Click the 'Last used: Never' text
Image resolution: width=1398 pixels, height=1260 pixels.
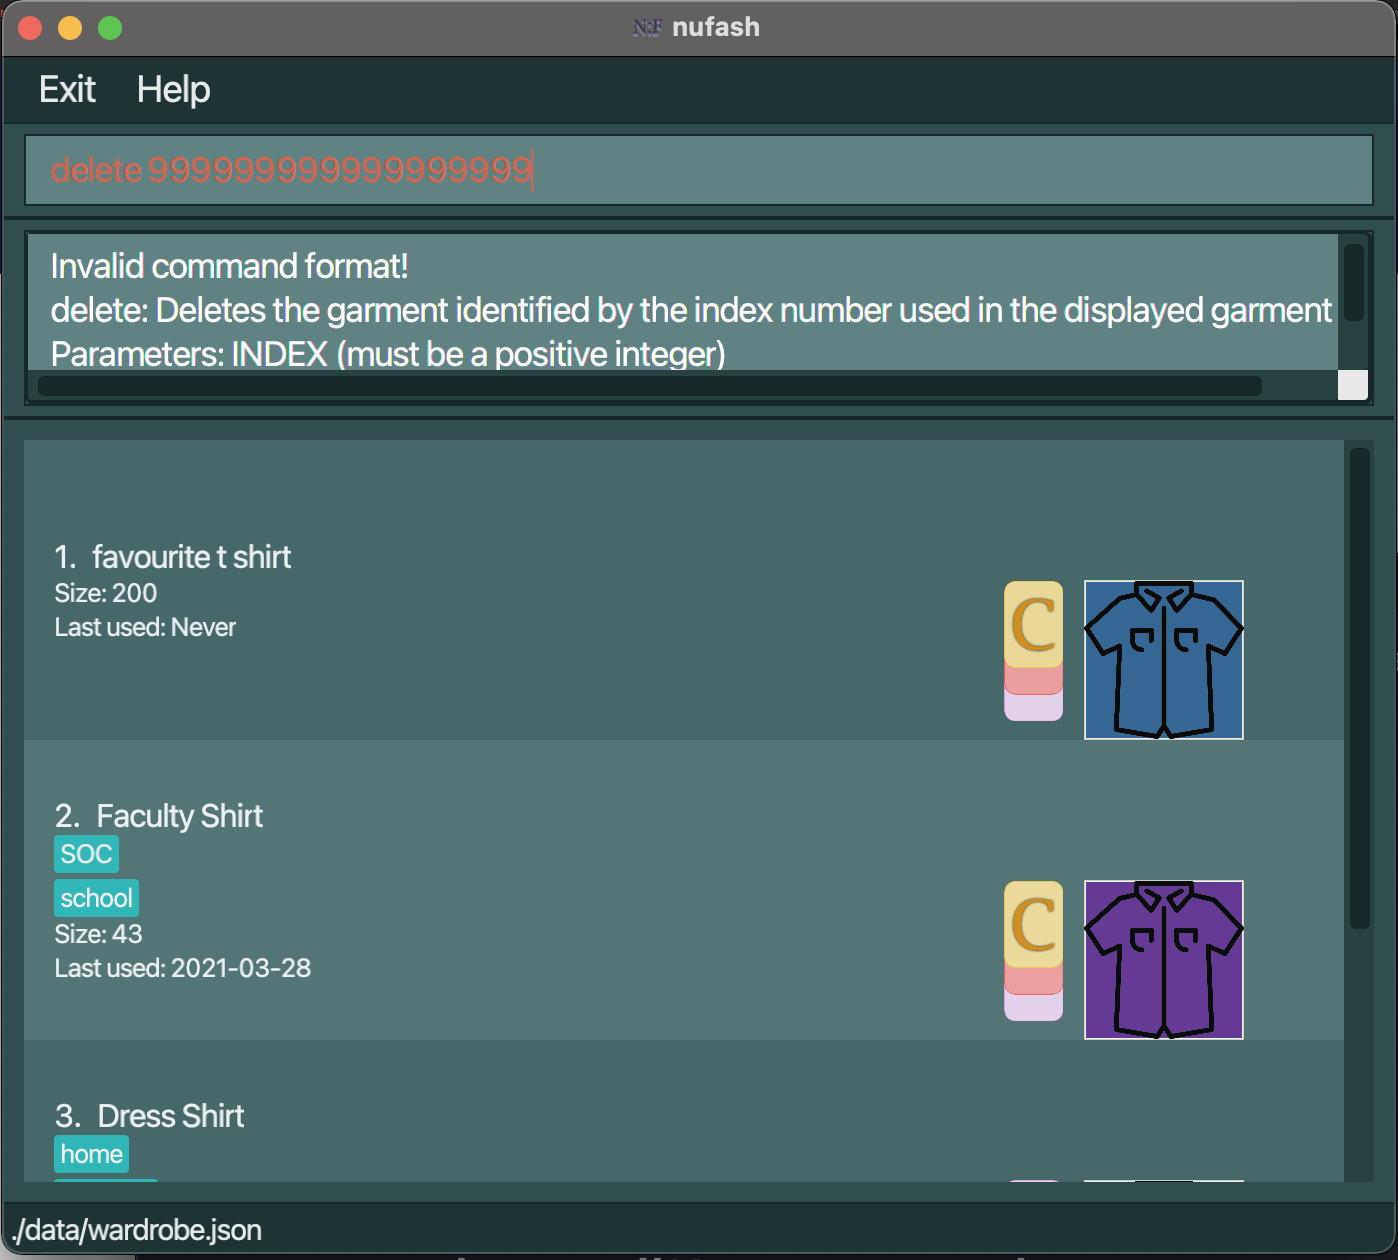pyautogui.click(x=145, y=627)
